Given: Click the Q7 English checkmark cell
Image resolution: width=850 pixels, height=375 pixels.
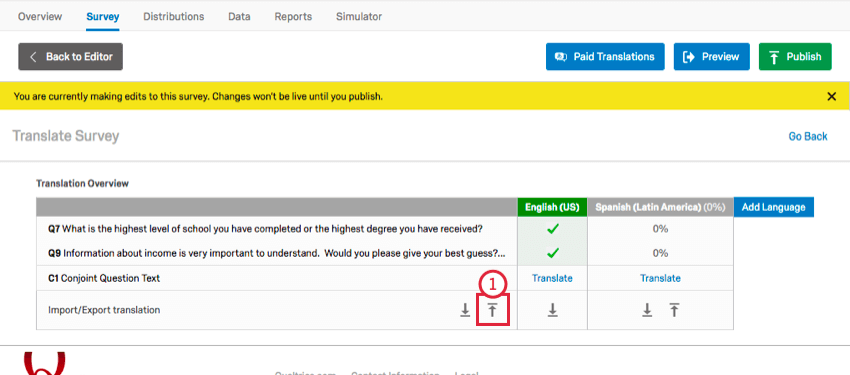Looking at the screenshot, I should (552, 229).
